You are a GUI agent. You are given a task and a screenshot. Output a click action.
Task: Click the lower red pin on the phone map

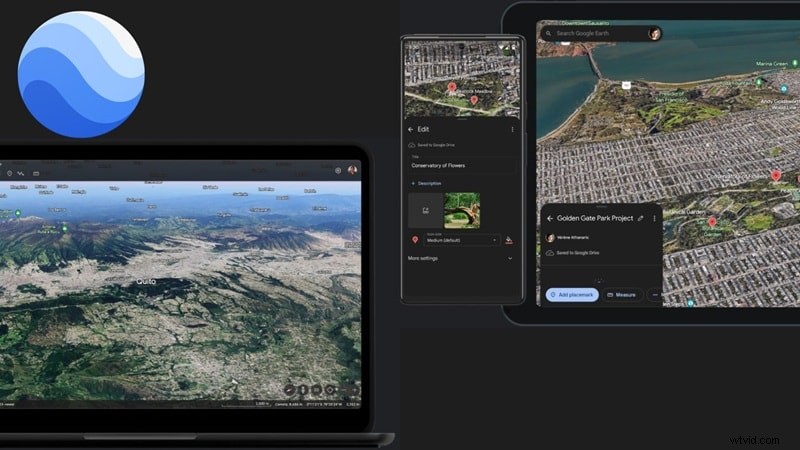474,99
